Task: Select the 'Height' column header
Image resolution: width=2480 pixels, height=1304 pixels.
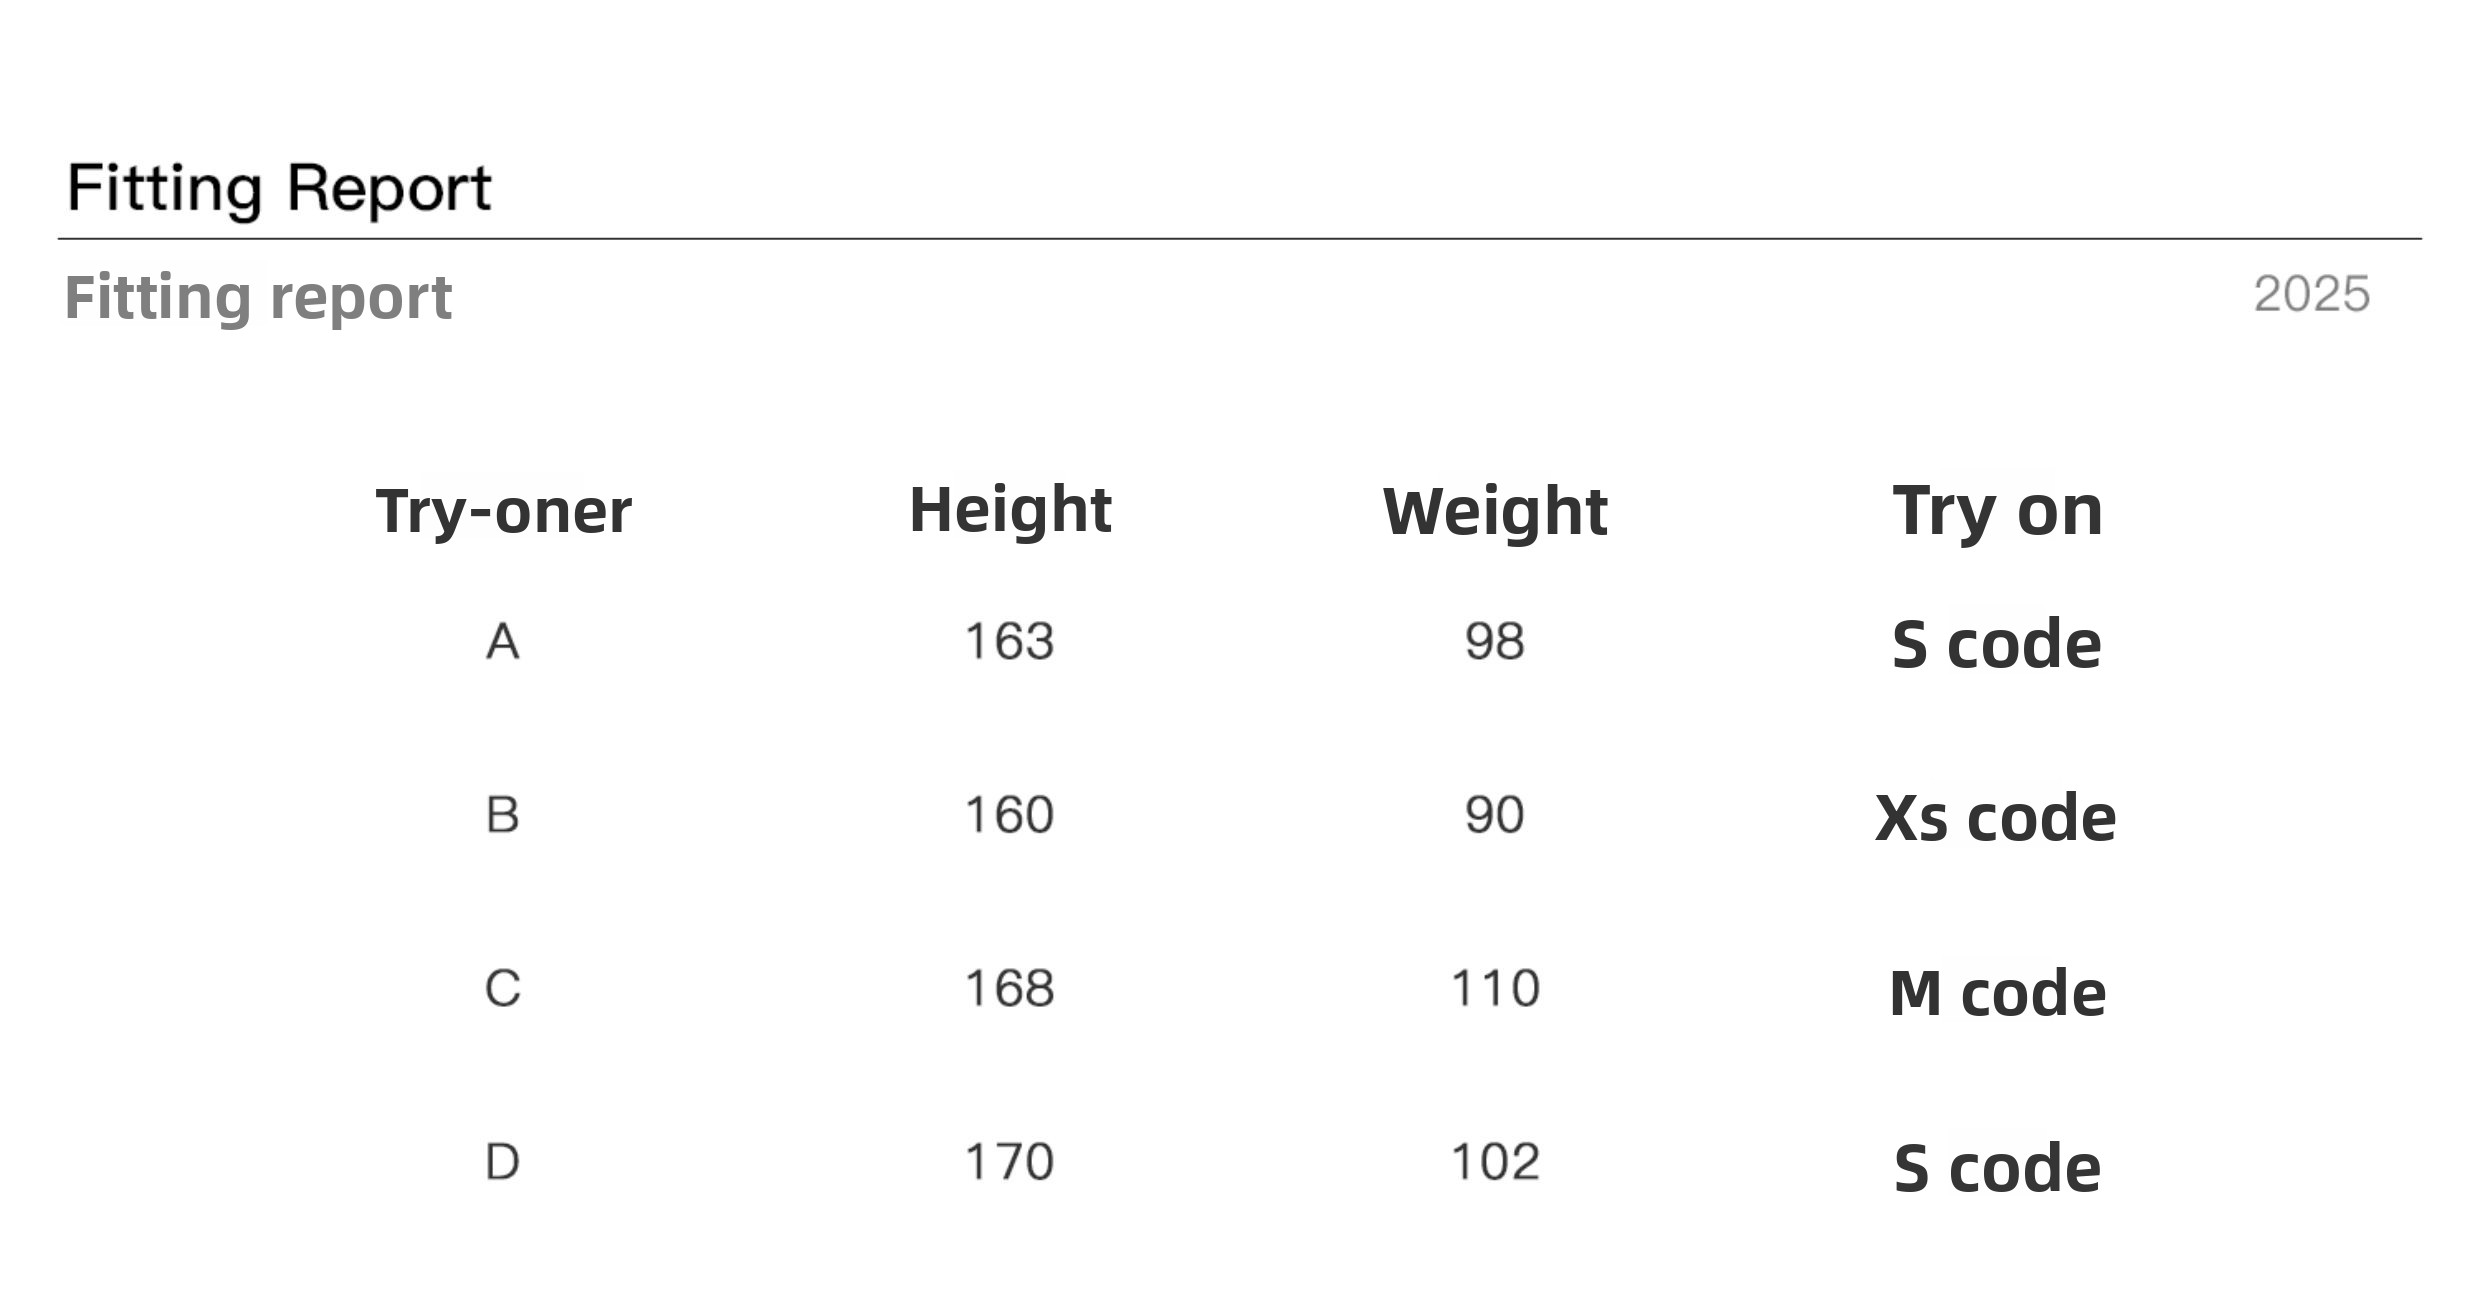Action: 1010,509
